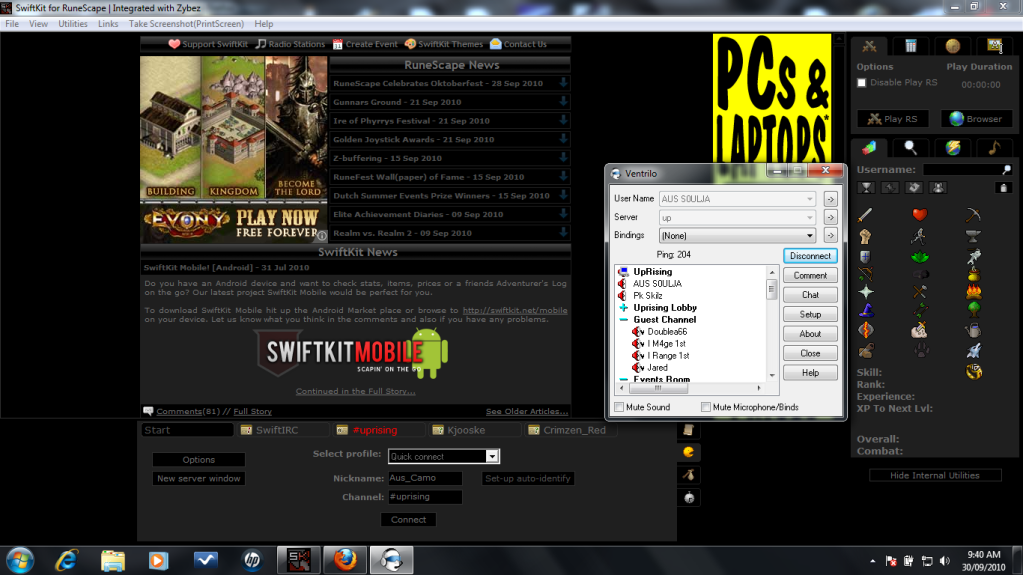Switch to the #uprising chat tab
1023x575 pixels.
coord(374,430)
